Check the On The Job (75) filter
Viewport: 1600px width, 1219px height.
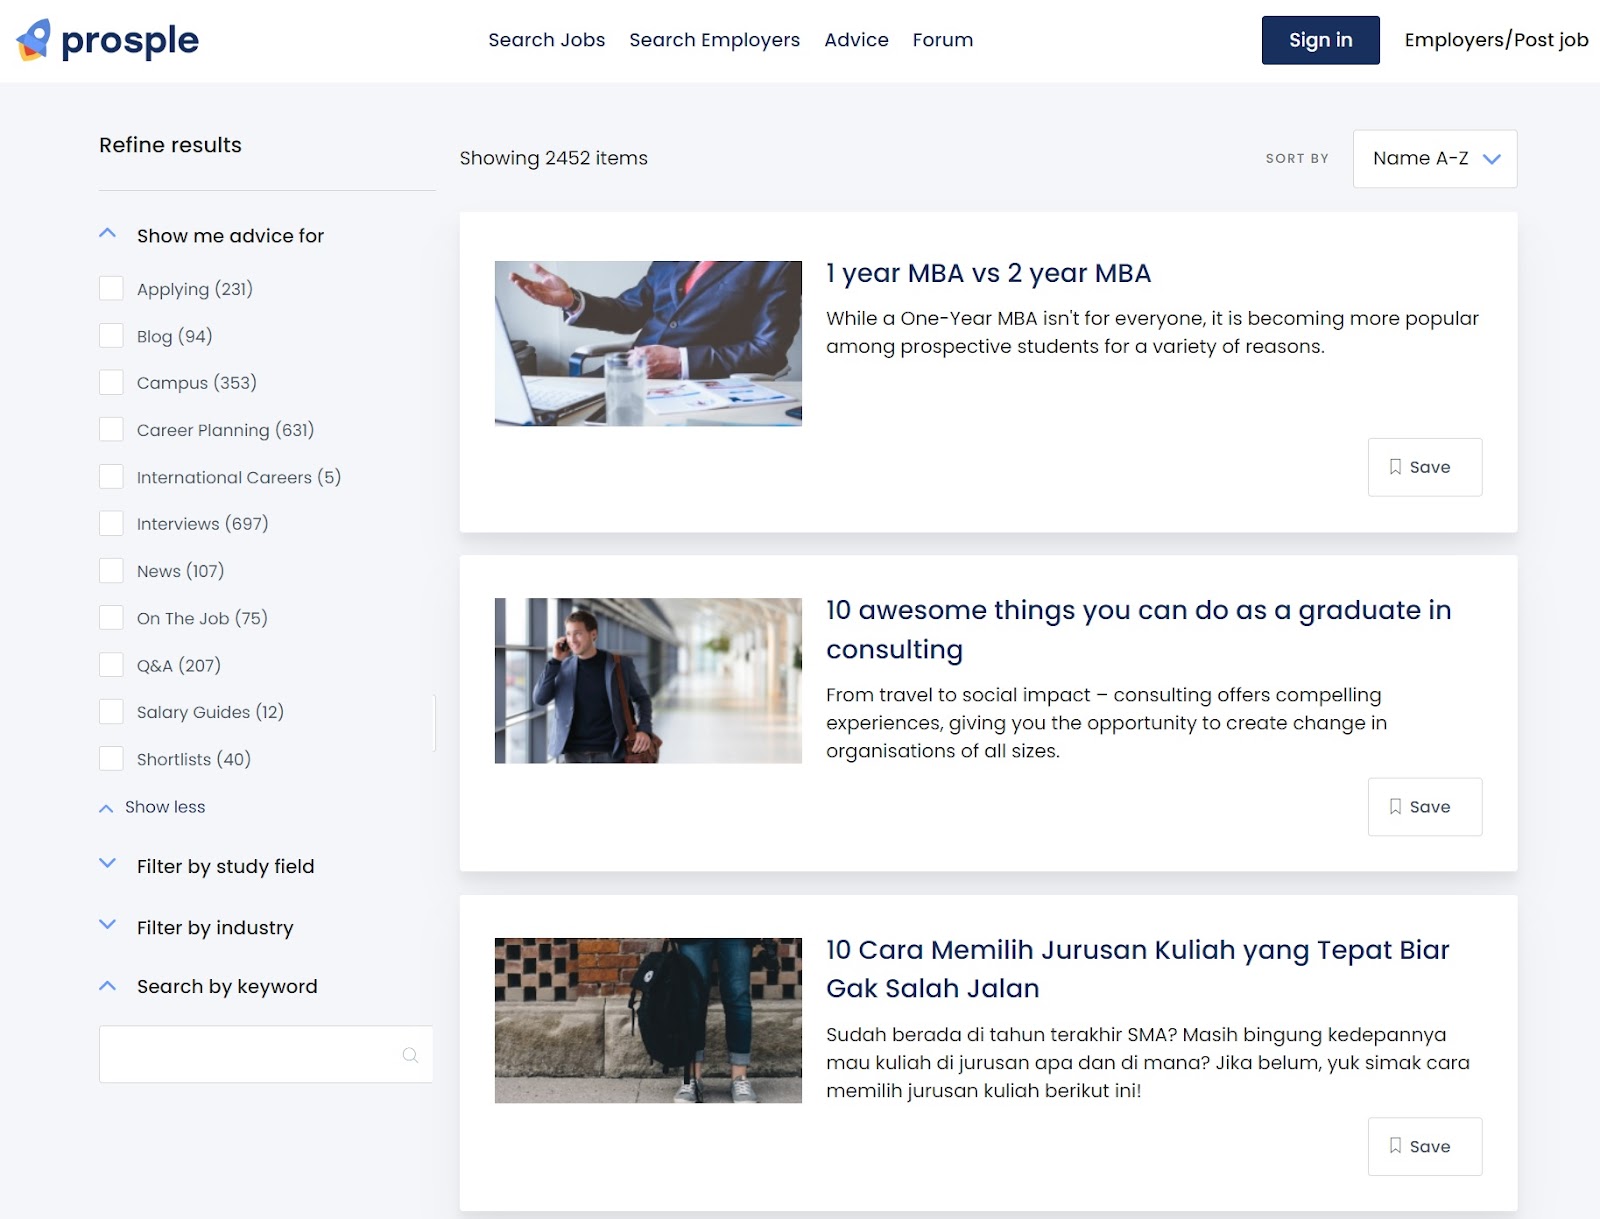click(x=111, y=618)
